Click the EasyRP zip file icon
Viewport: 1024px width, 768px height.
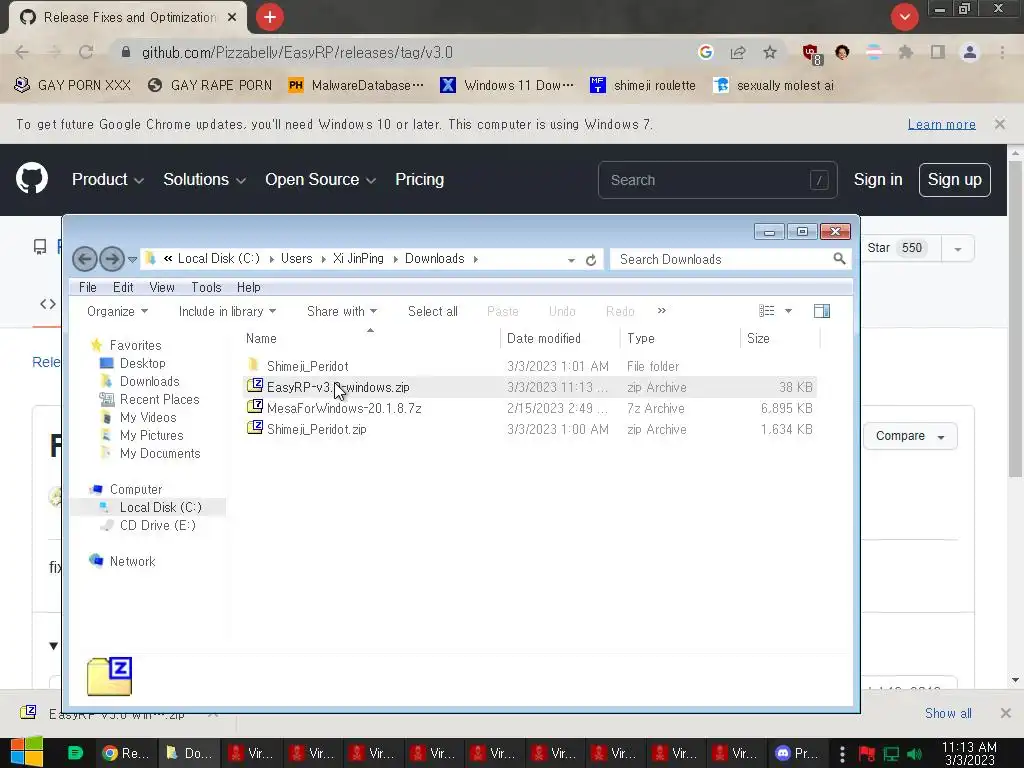255,386
